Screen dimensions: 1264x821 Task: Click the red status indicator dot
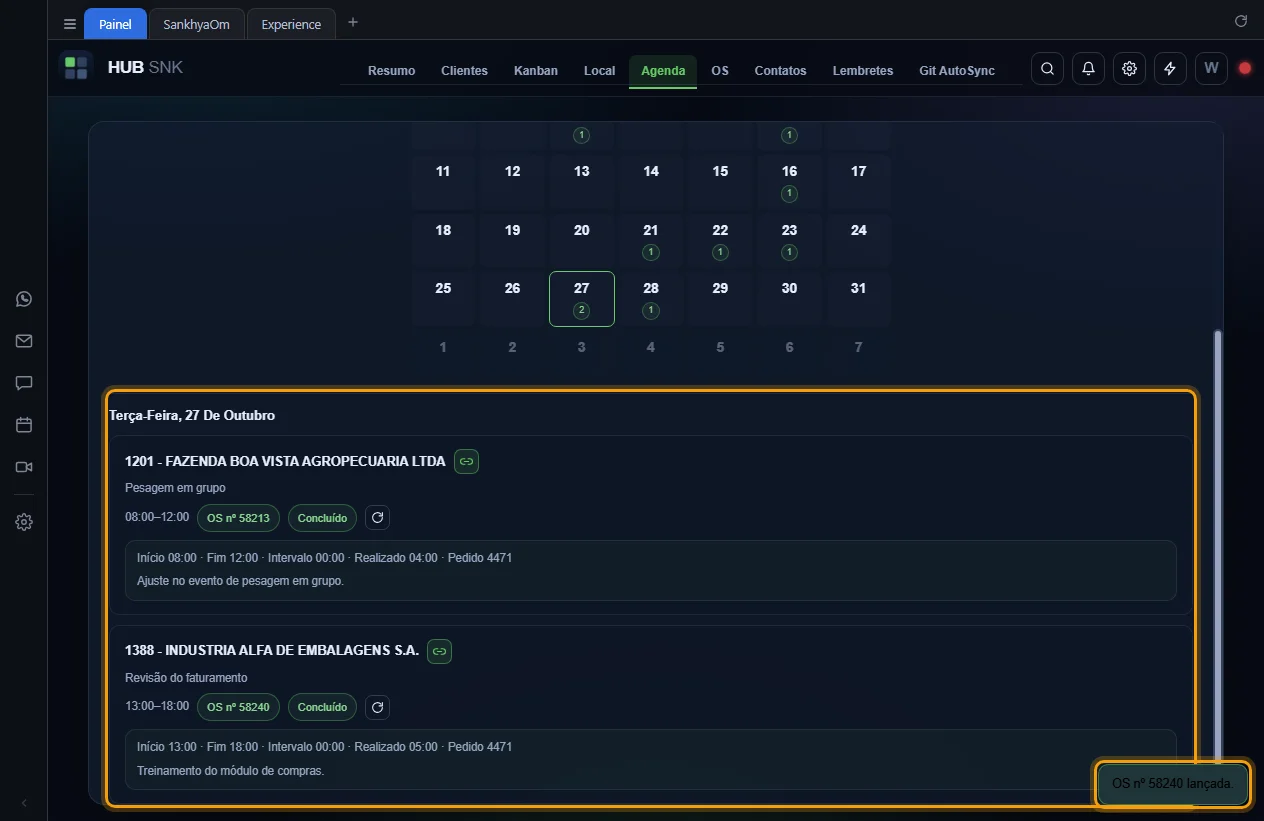1245,68
